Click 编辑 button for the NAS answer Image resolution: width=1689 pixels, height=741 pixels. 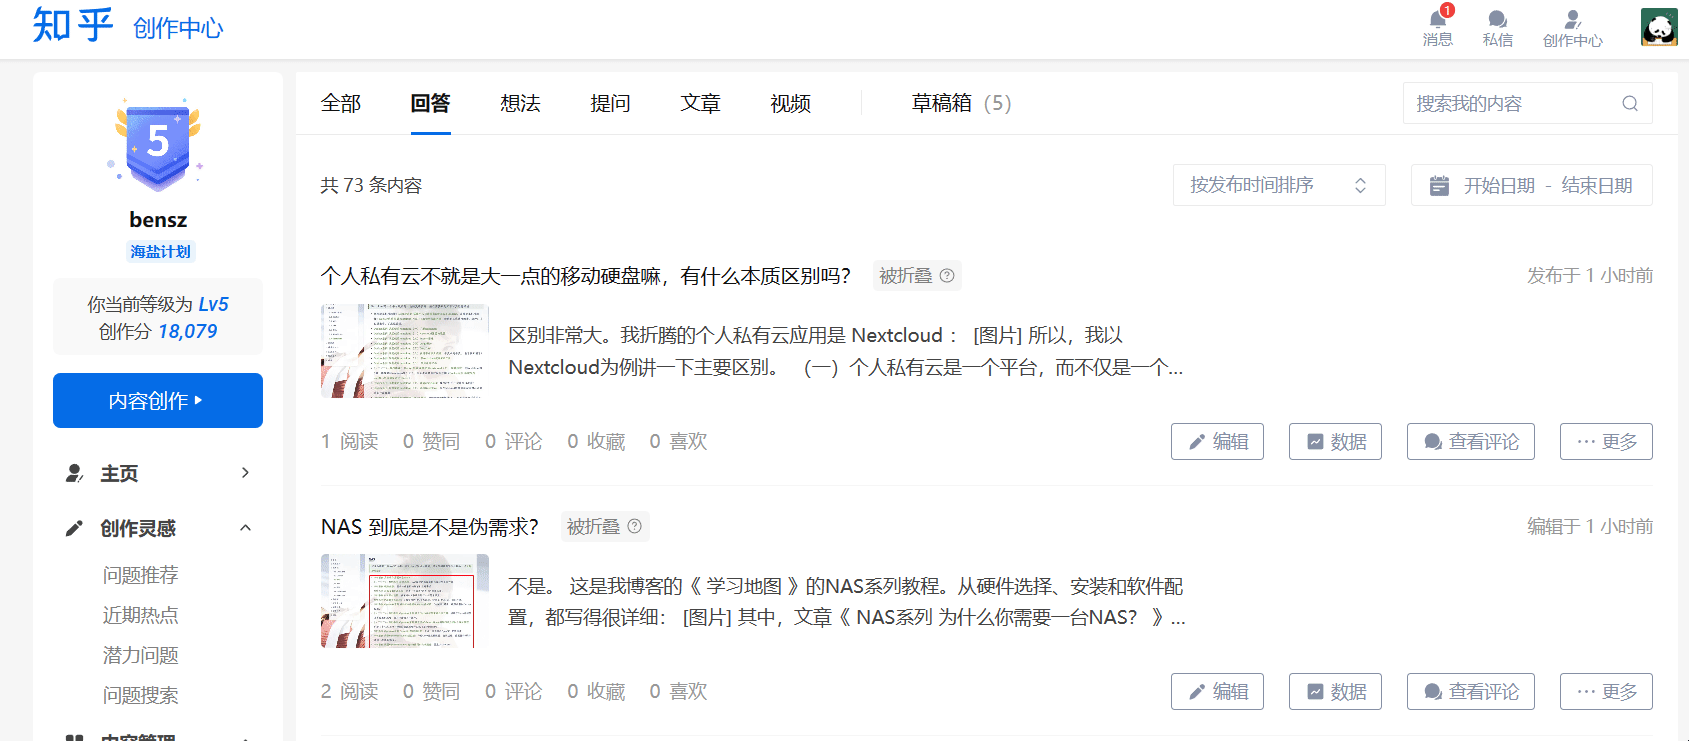[1217, 691]
